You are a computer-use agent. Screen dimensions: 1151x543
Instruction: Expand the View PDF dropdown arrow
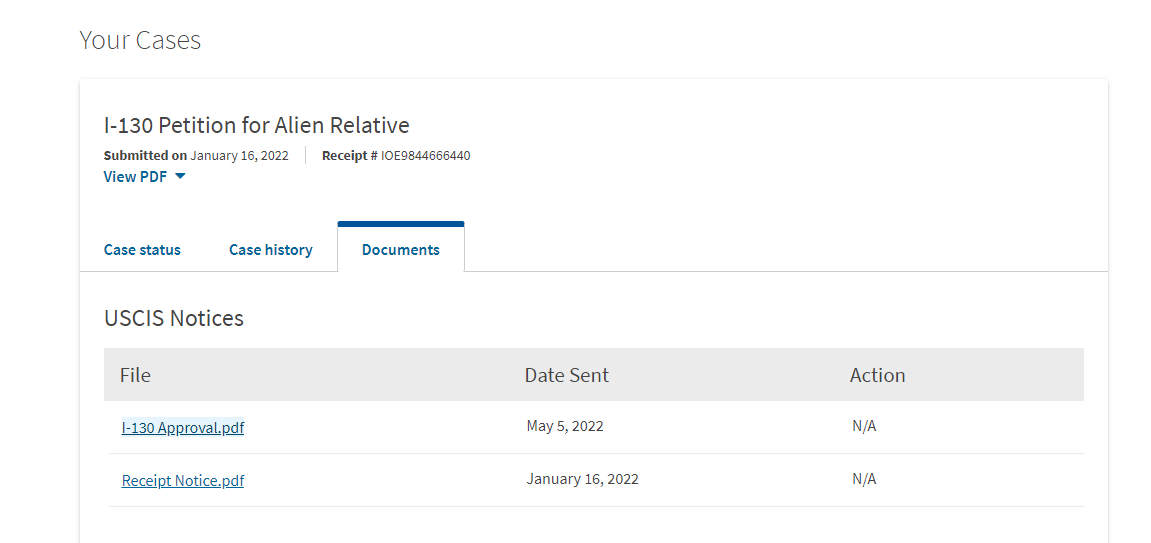coord(180,177)
